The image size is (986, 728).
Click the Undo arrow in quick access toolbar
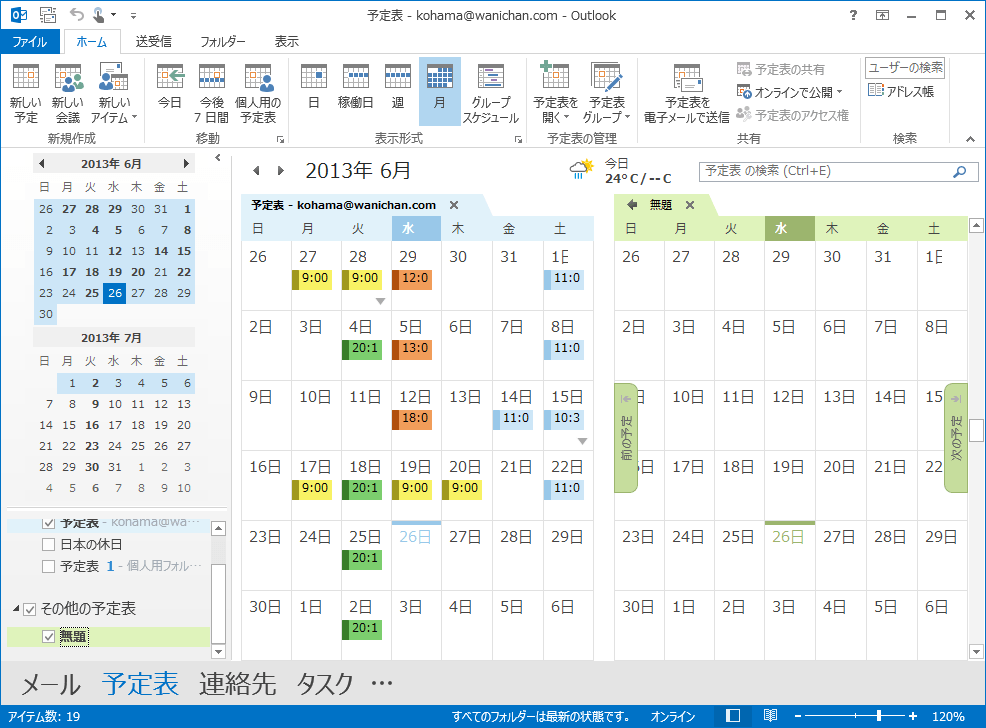(x=76, y=14)
